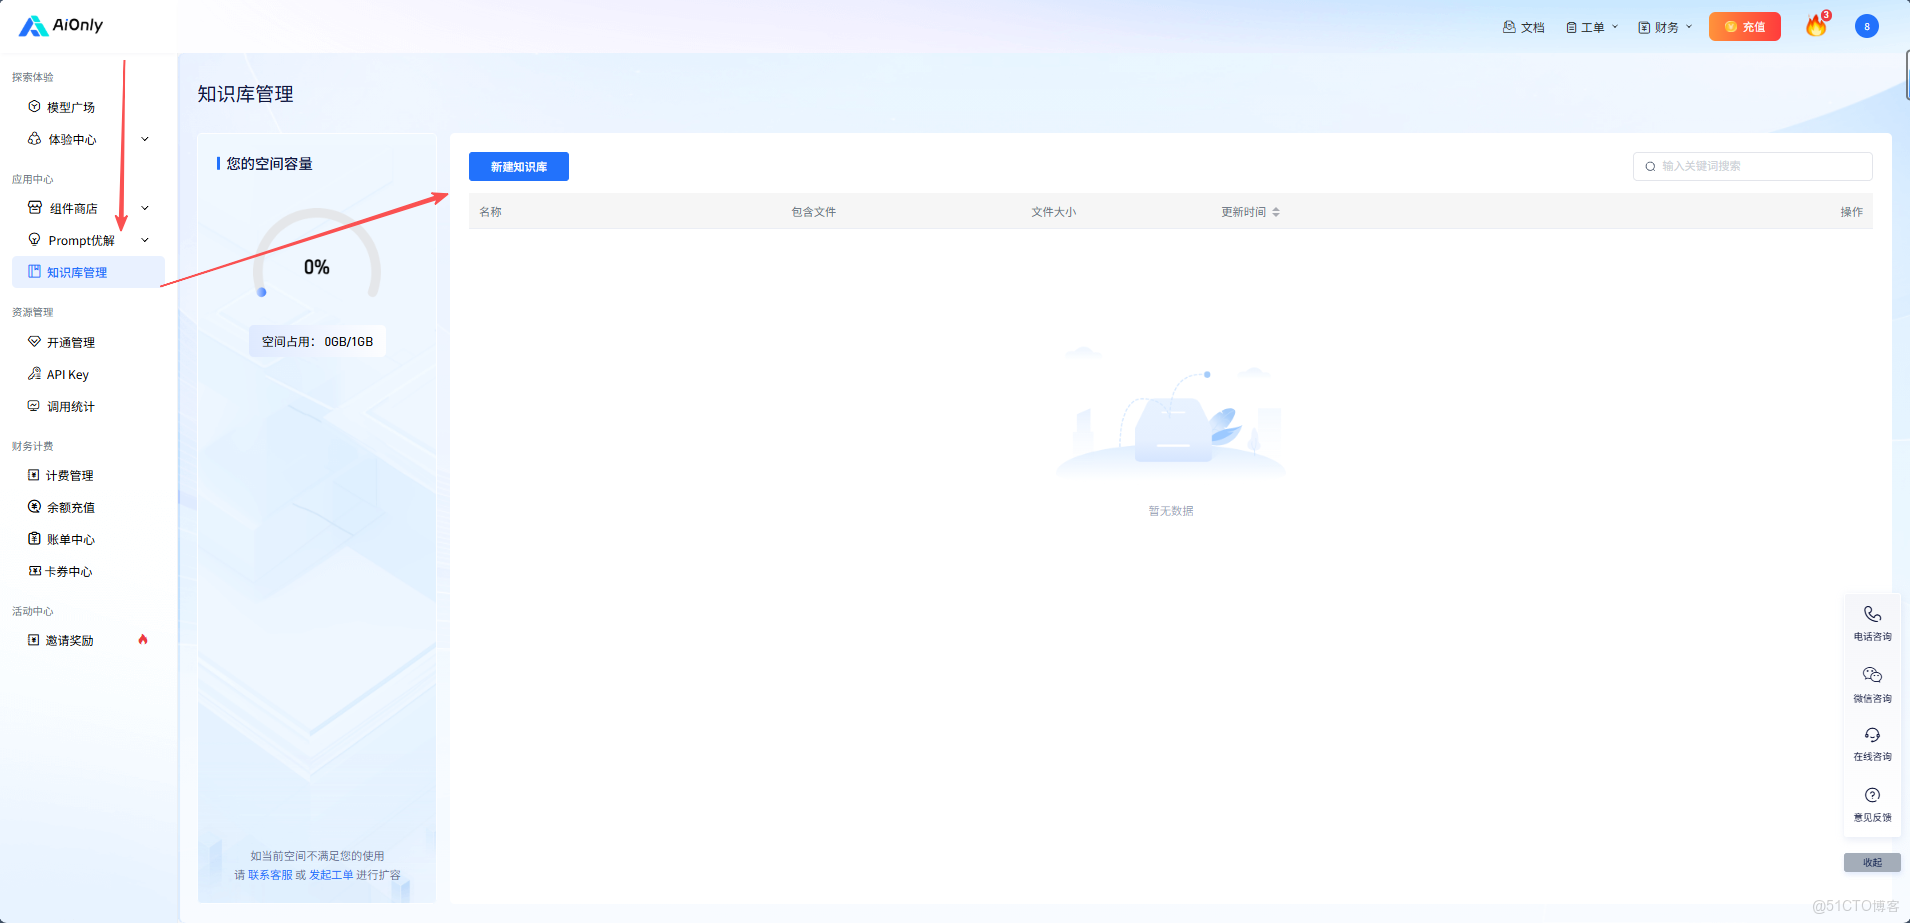Click the AiOnly logo
The width and height of the screenshot is (1910, 923).
coord(61,25)
